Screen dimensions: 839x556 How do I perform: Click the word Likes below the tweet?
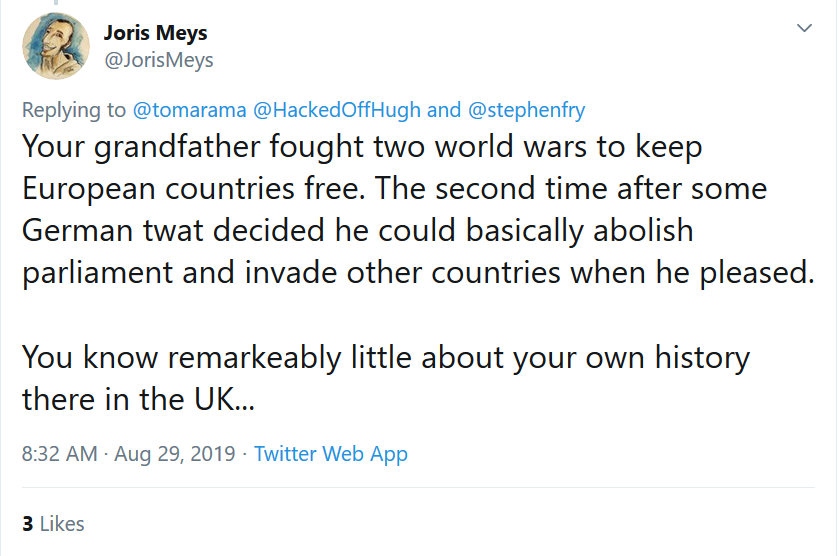tap(62, 524)
